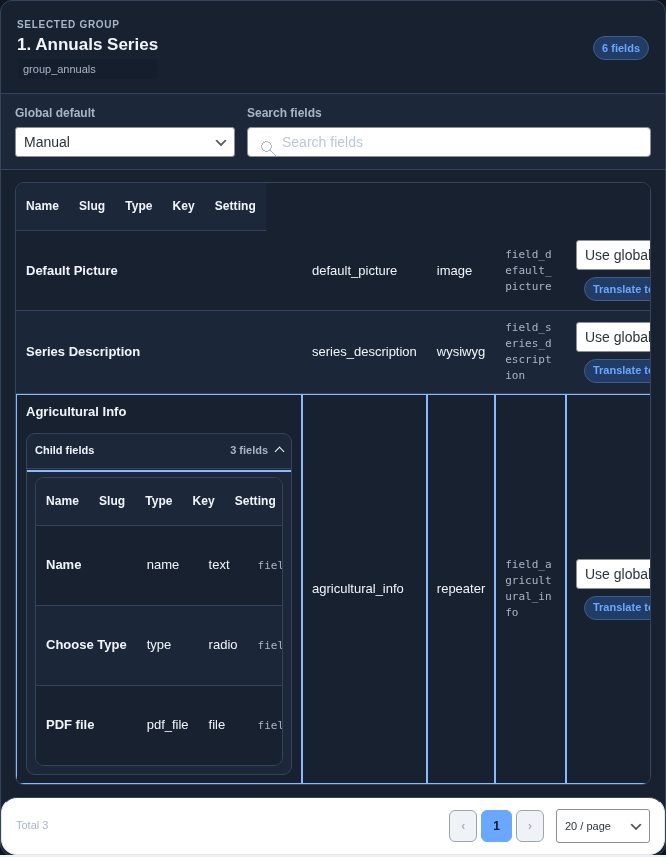Click the group_annuals slug tag
The height and width of the screenshot is (857, 666).
coord(87,69)
